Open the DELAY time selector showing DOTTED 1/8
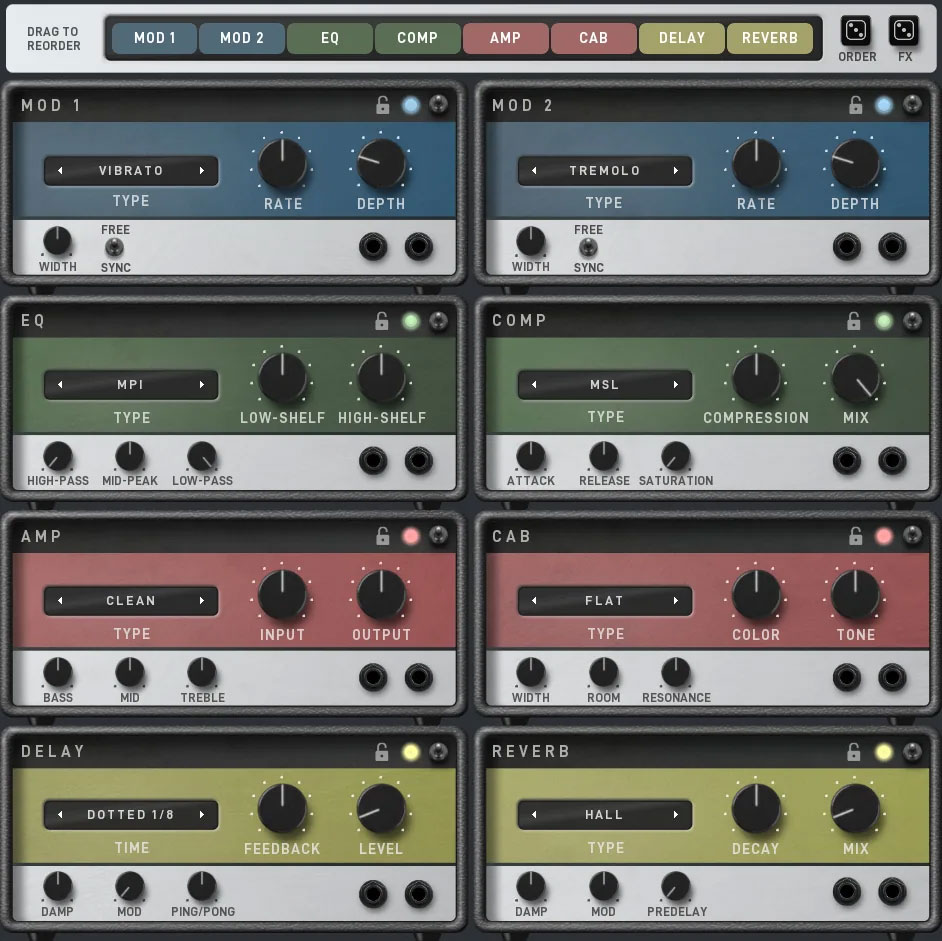Screen dimensions: 942x941 [131, 815]
